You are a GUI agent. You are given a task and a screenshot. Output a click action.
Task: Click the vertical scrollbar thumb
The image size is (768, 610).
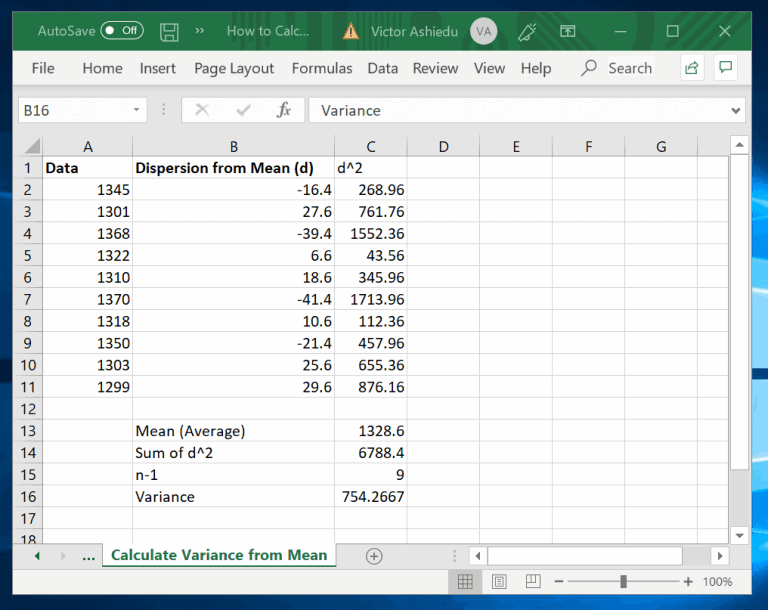(x=739, y=312)
